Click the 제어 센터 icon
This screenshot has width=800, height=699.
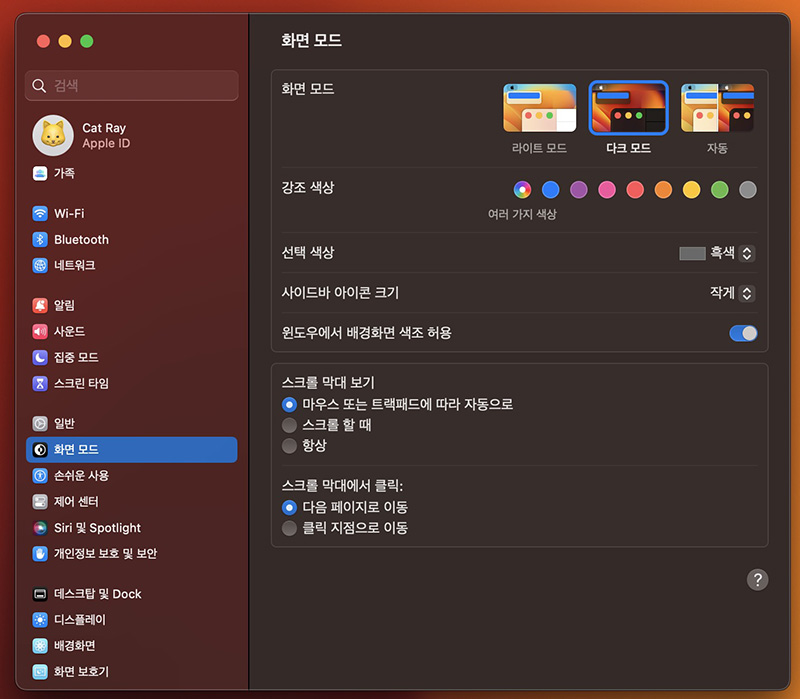(x=40, y=502)
